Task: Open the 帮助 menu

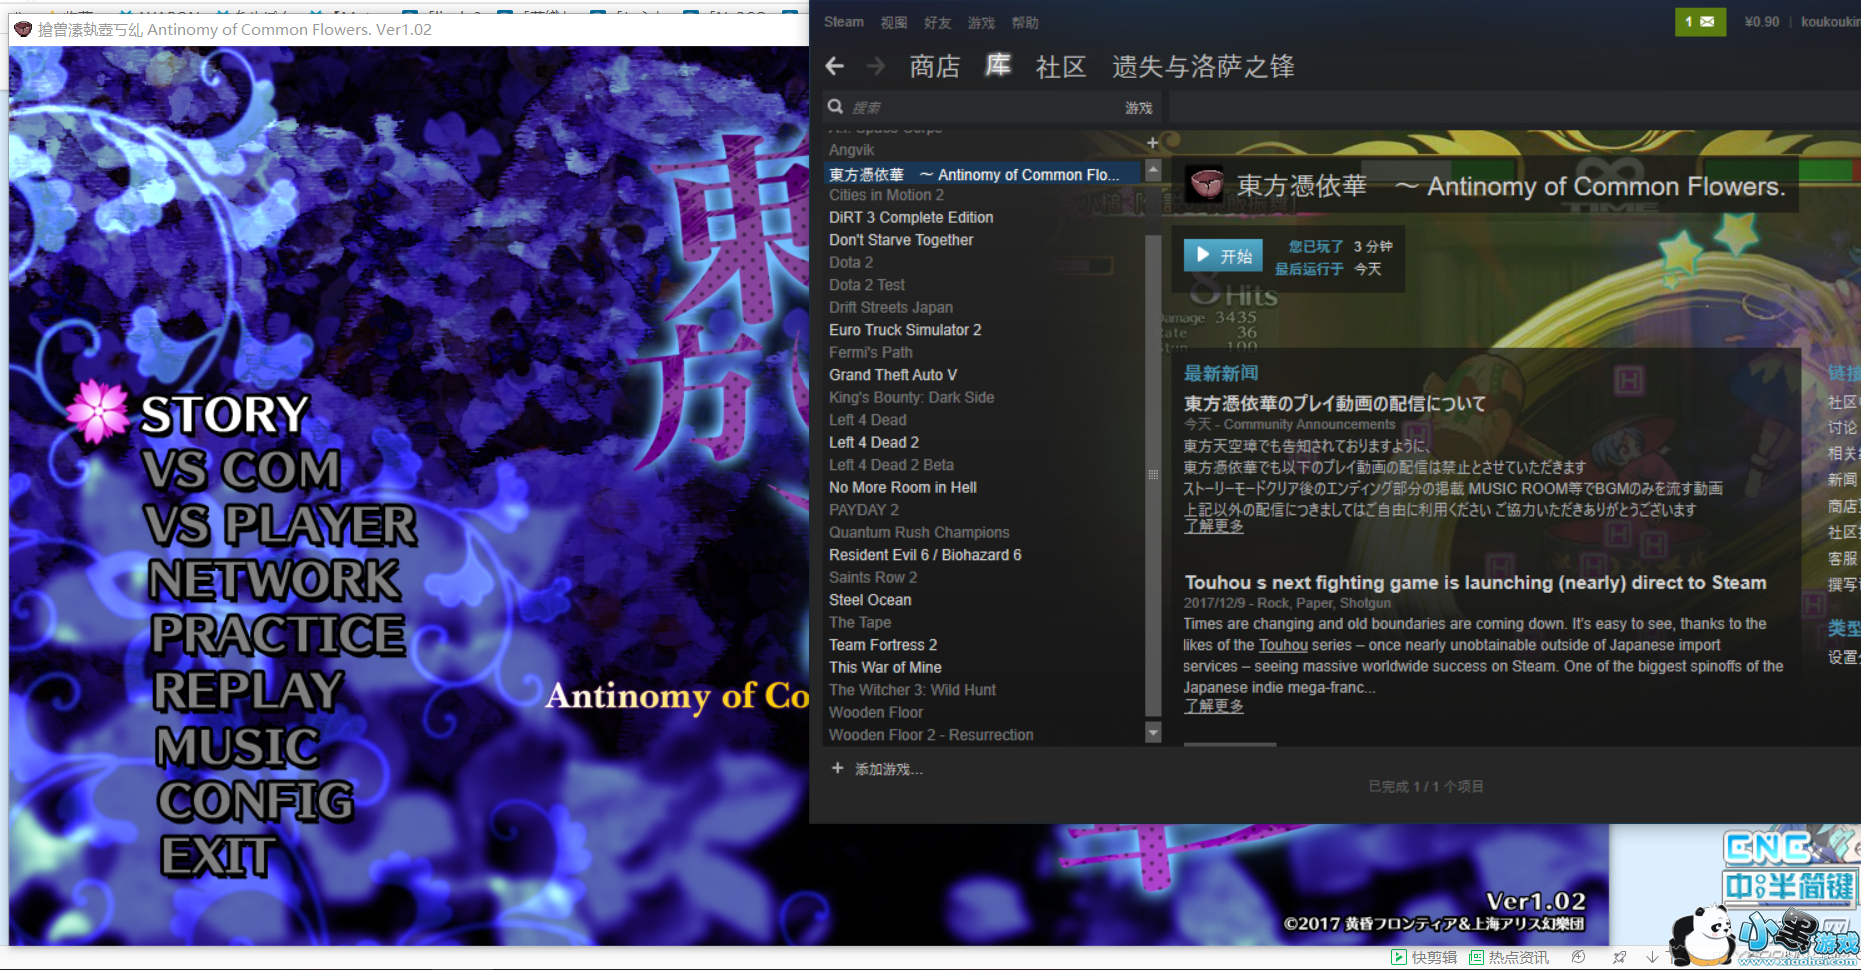Action: coord(1025,22)
